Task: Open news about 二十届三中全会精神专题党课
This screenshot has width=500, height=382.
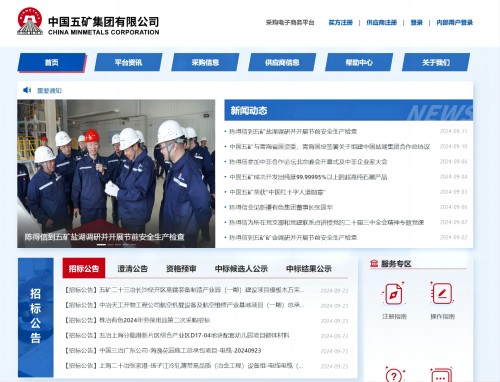Action: [x=327, y=222]
